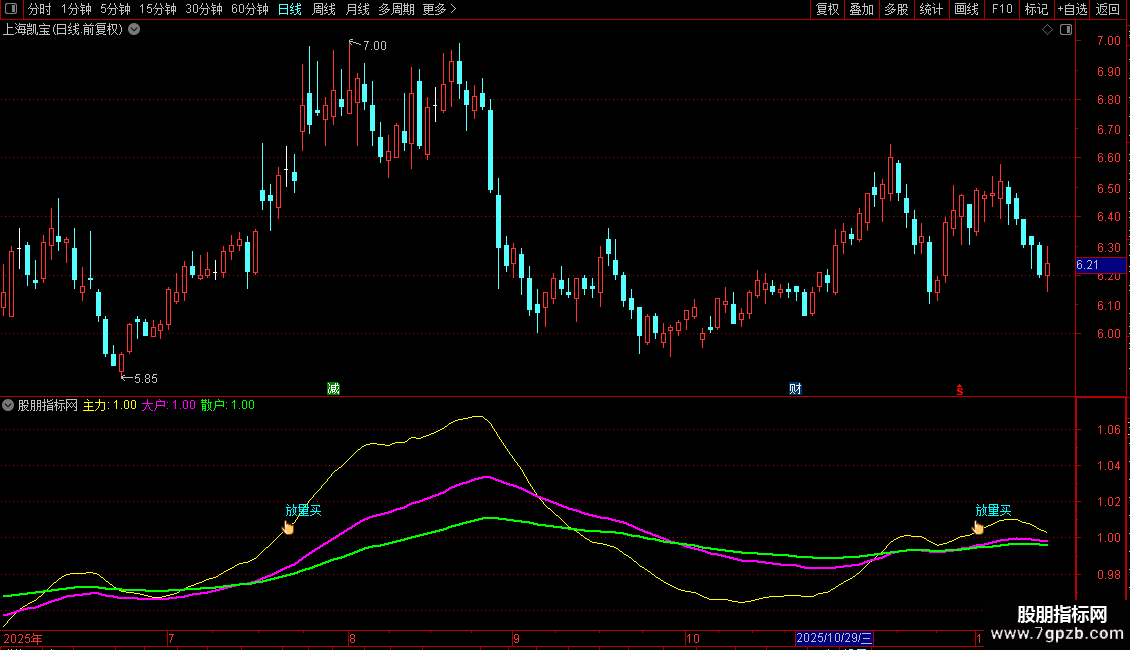Image resolution: width=1130 pixels, height=650 pixels.
Task: Click the latest 放量买 hand signal icon
Action: pyautogui.click(x=977, y=527)
